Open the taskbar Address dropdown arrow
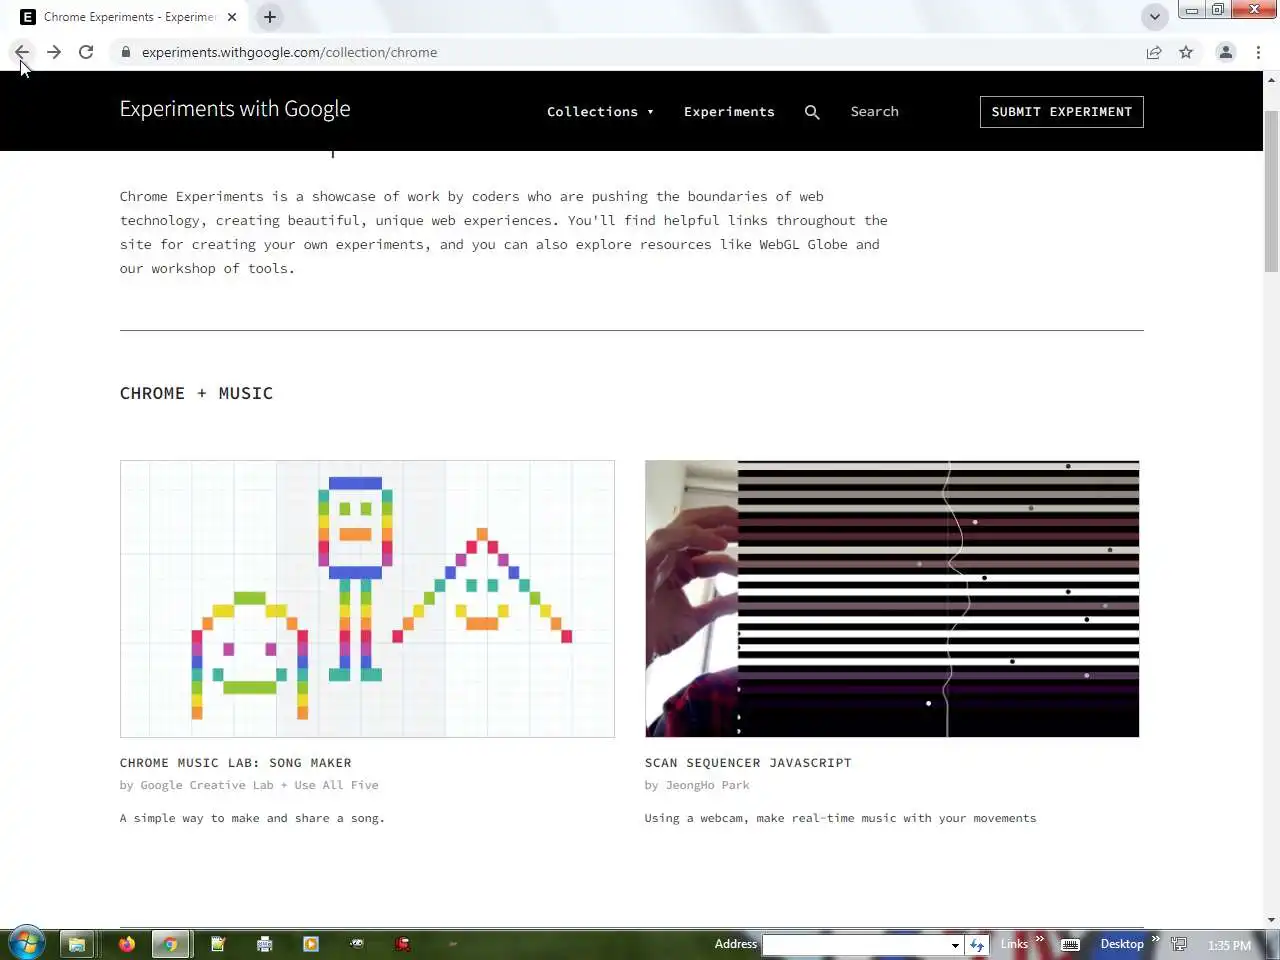The image size is (1280, 960). [x=955, y=945]
